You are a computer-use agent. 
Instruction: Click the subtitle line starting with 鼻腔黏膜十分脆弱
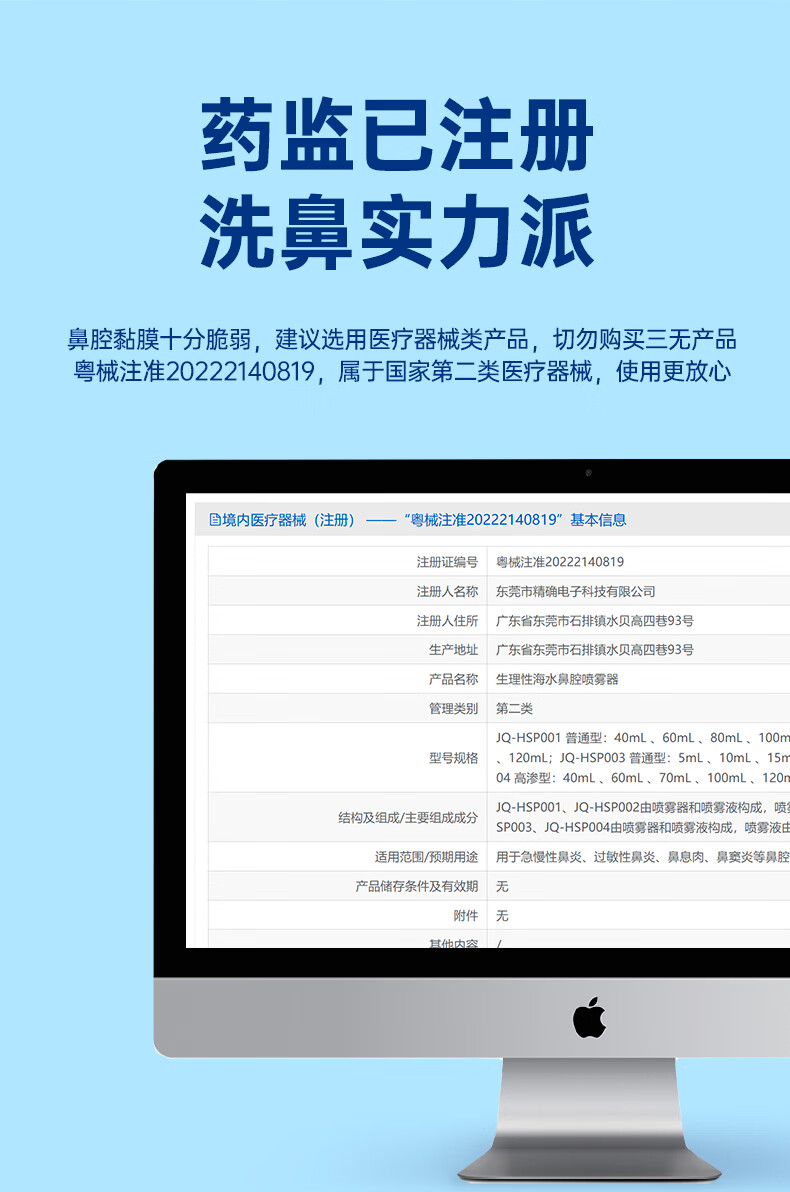click(401, 339)
